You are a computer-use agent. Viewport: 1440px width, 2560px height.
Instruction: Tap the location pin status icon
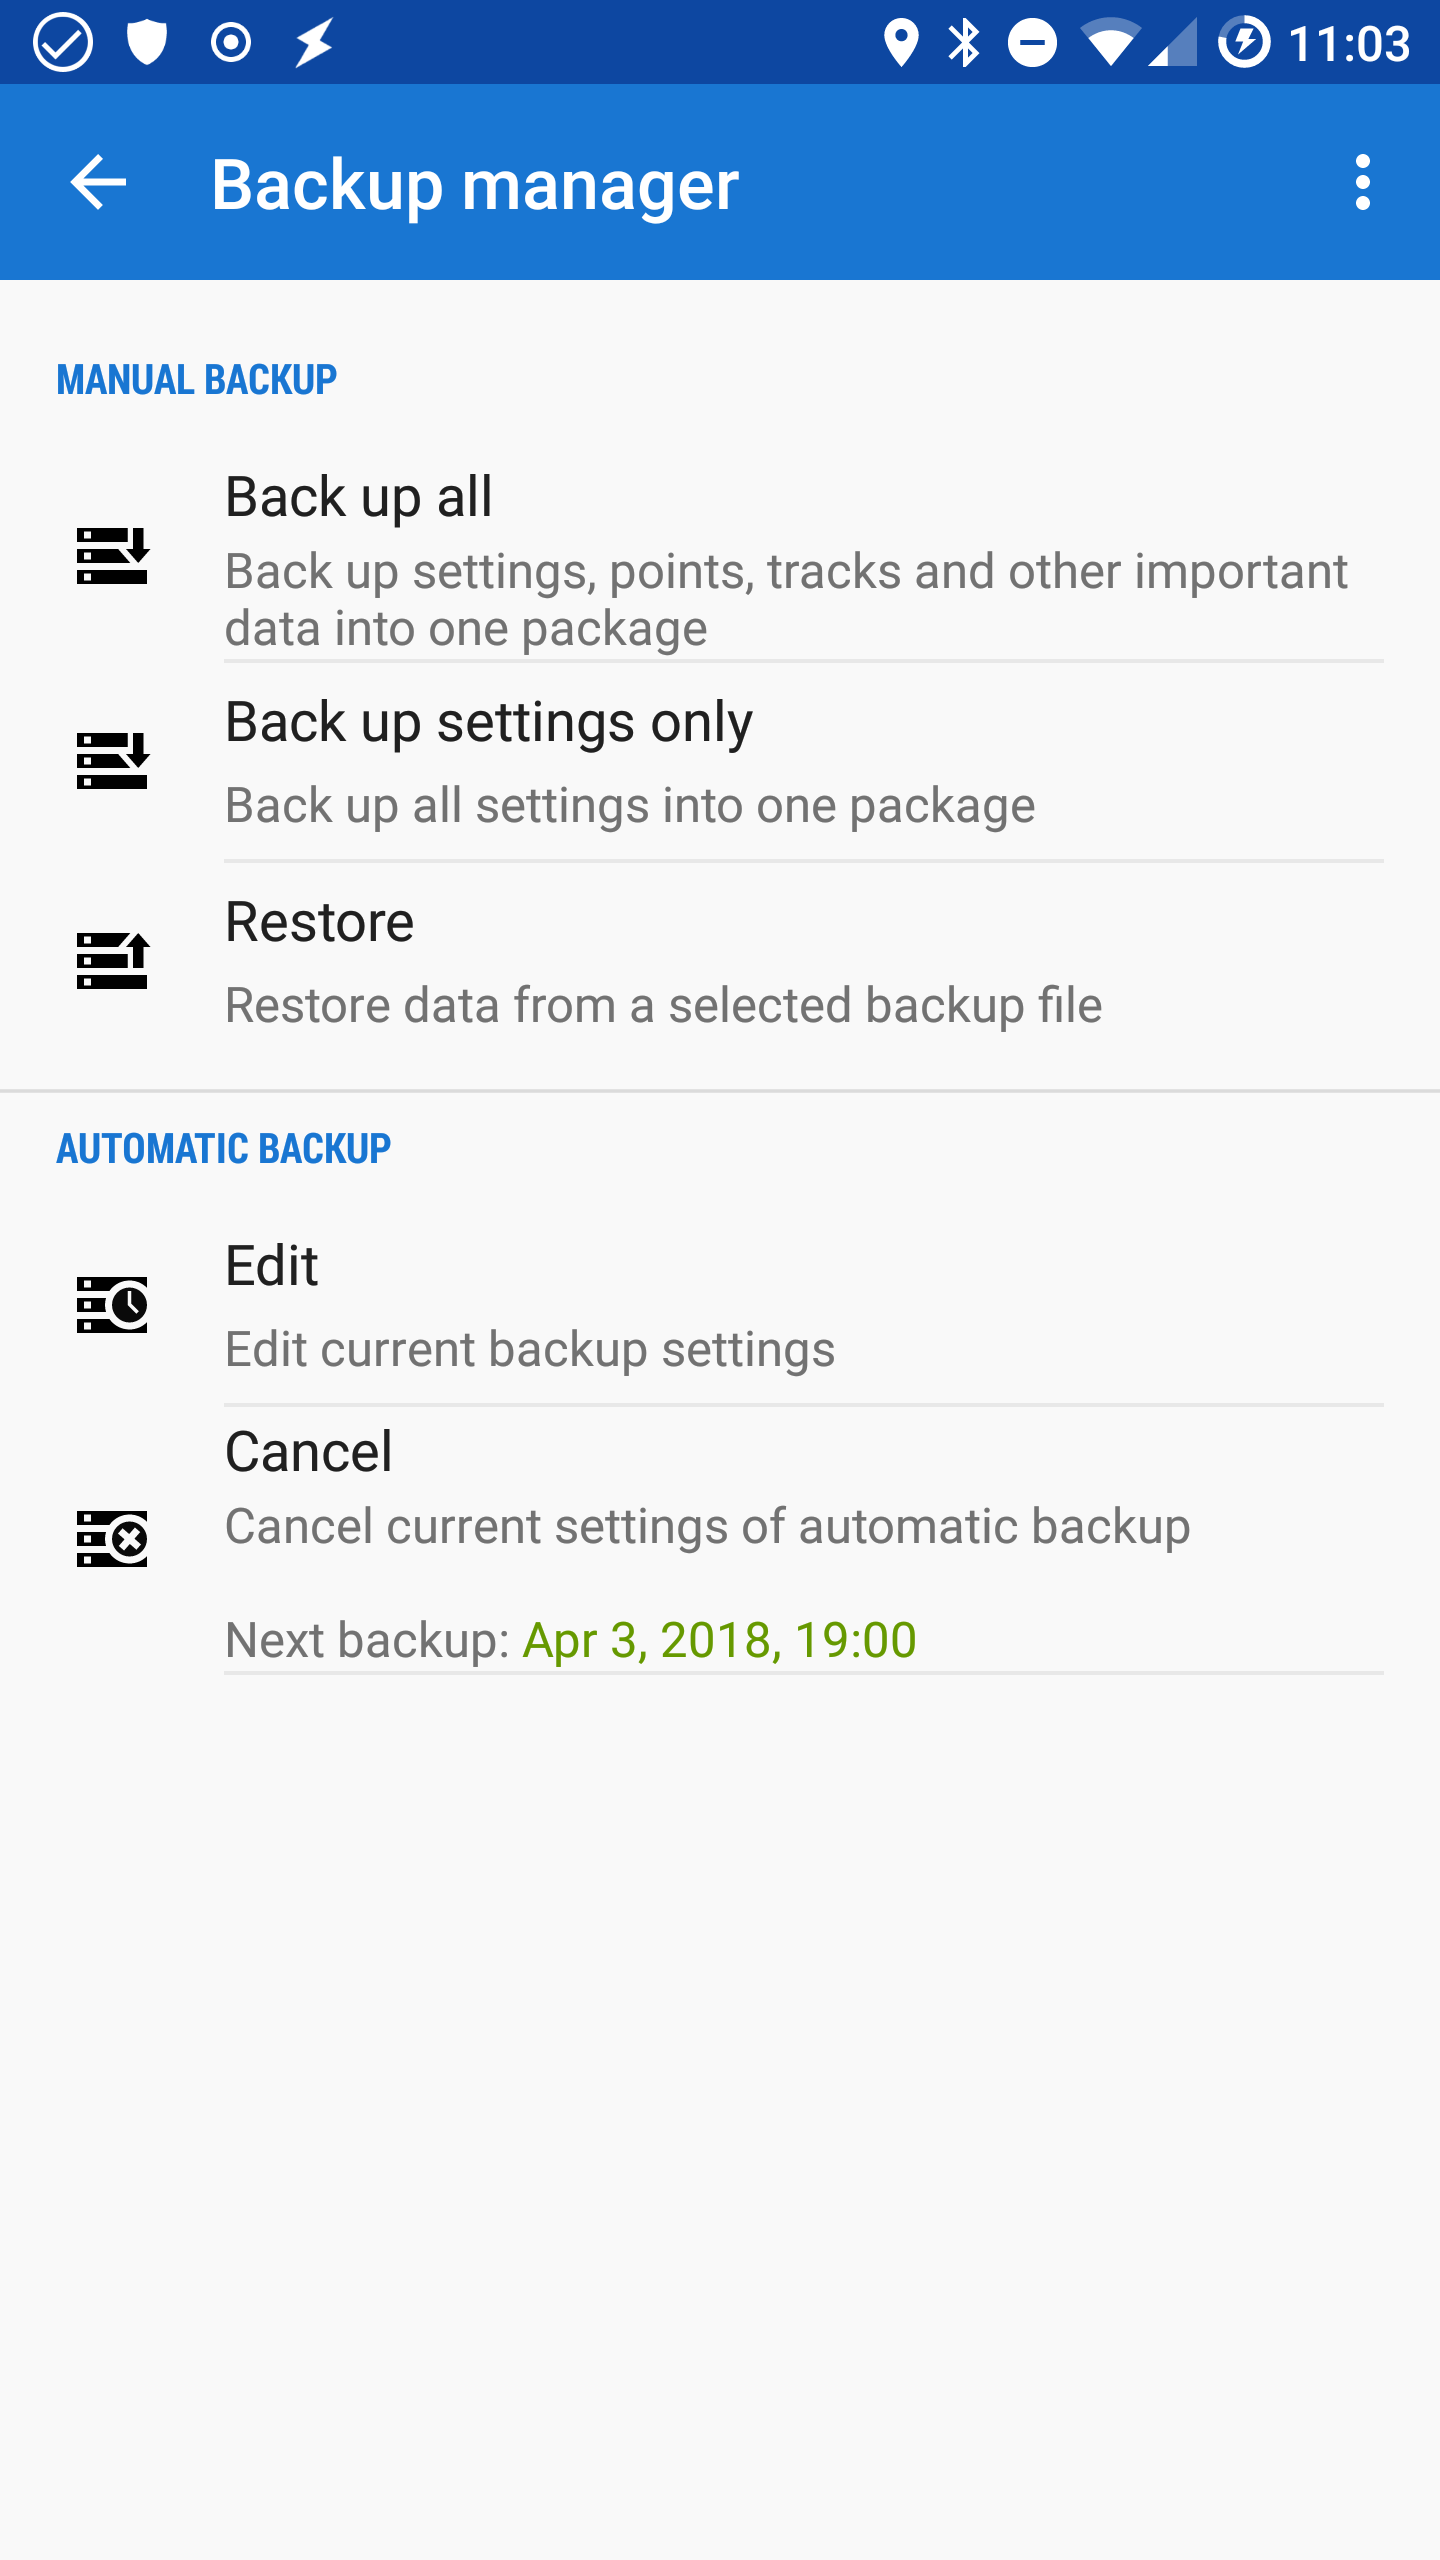tap(901, 43)
